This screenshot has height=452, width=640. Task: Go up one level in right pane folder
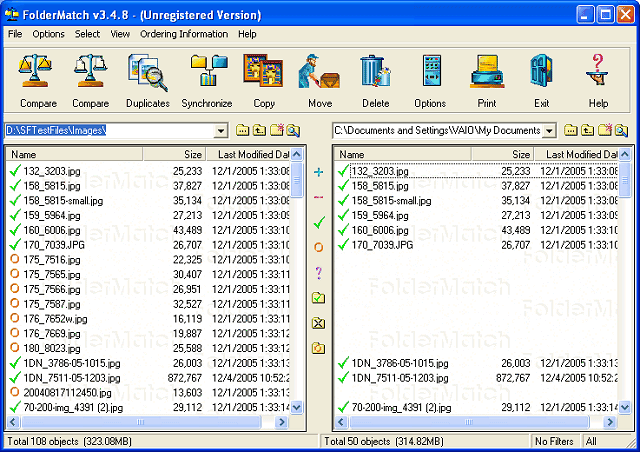point(588,131)
